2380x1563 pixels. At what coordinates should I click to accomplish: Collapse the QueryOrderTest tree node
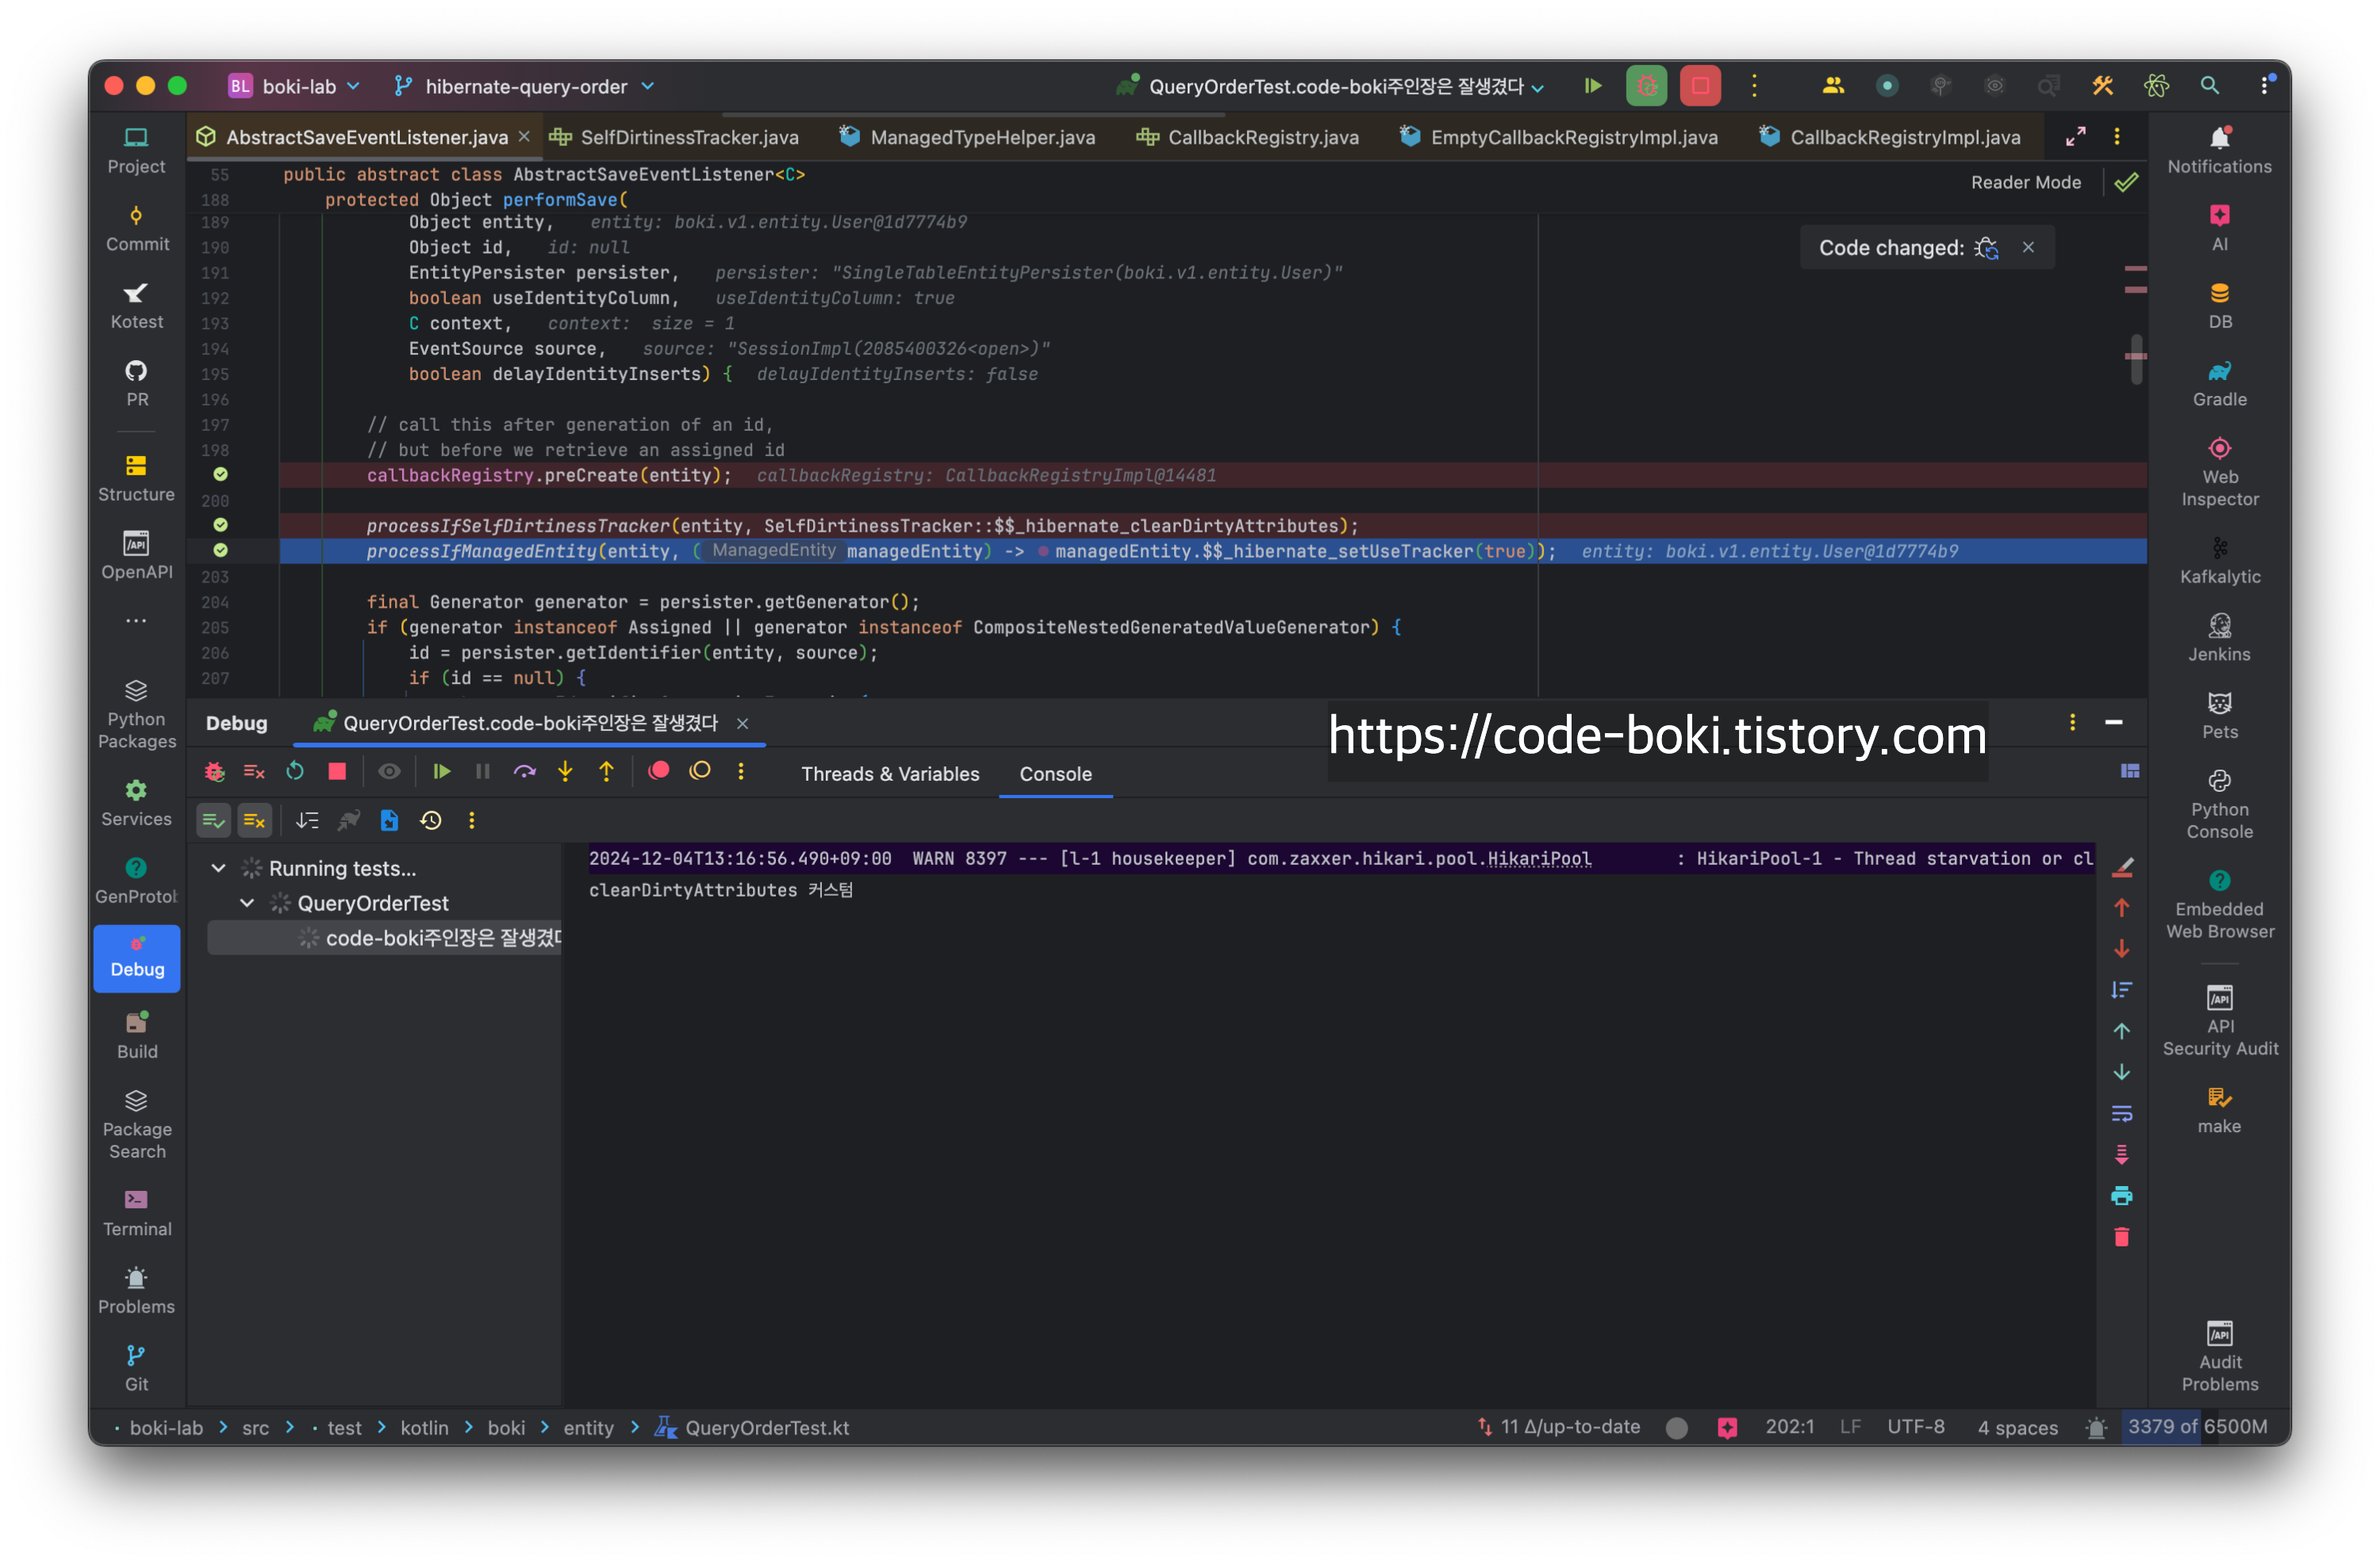pos(247,903)
